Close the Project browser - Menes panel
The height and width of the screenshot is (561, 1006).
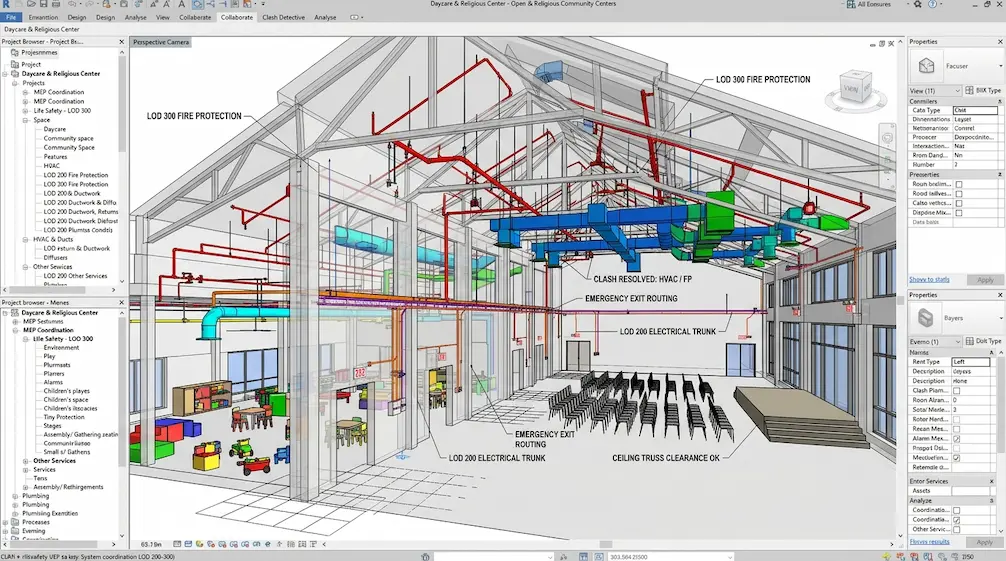[x=121, y=302]
